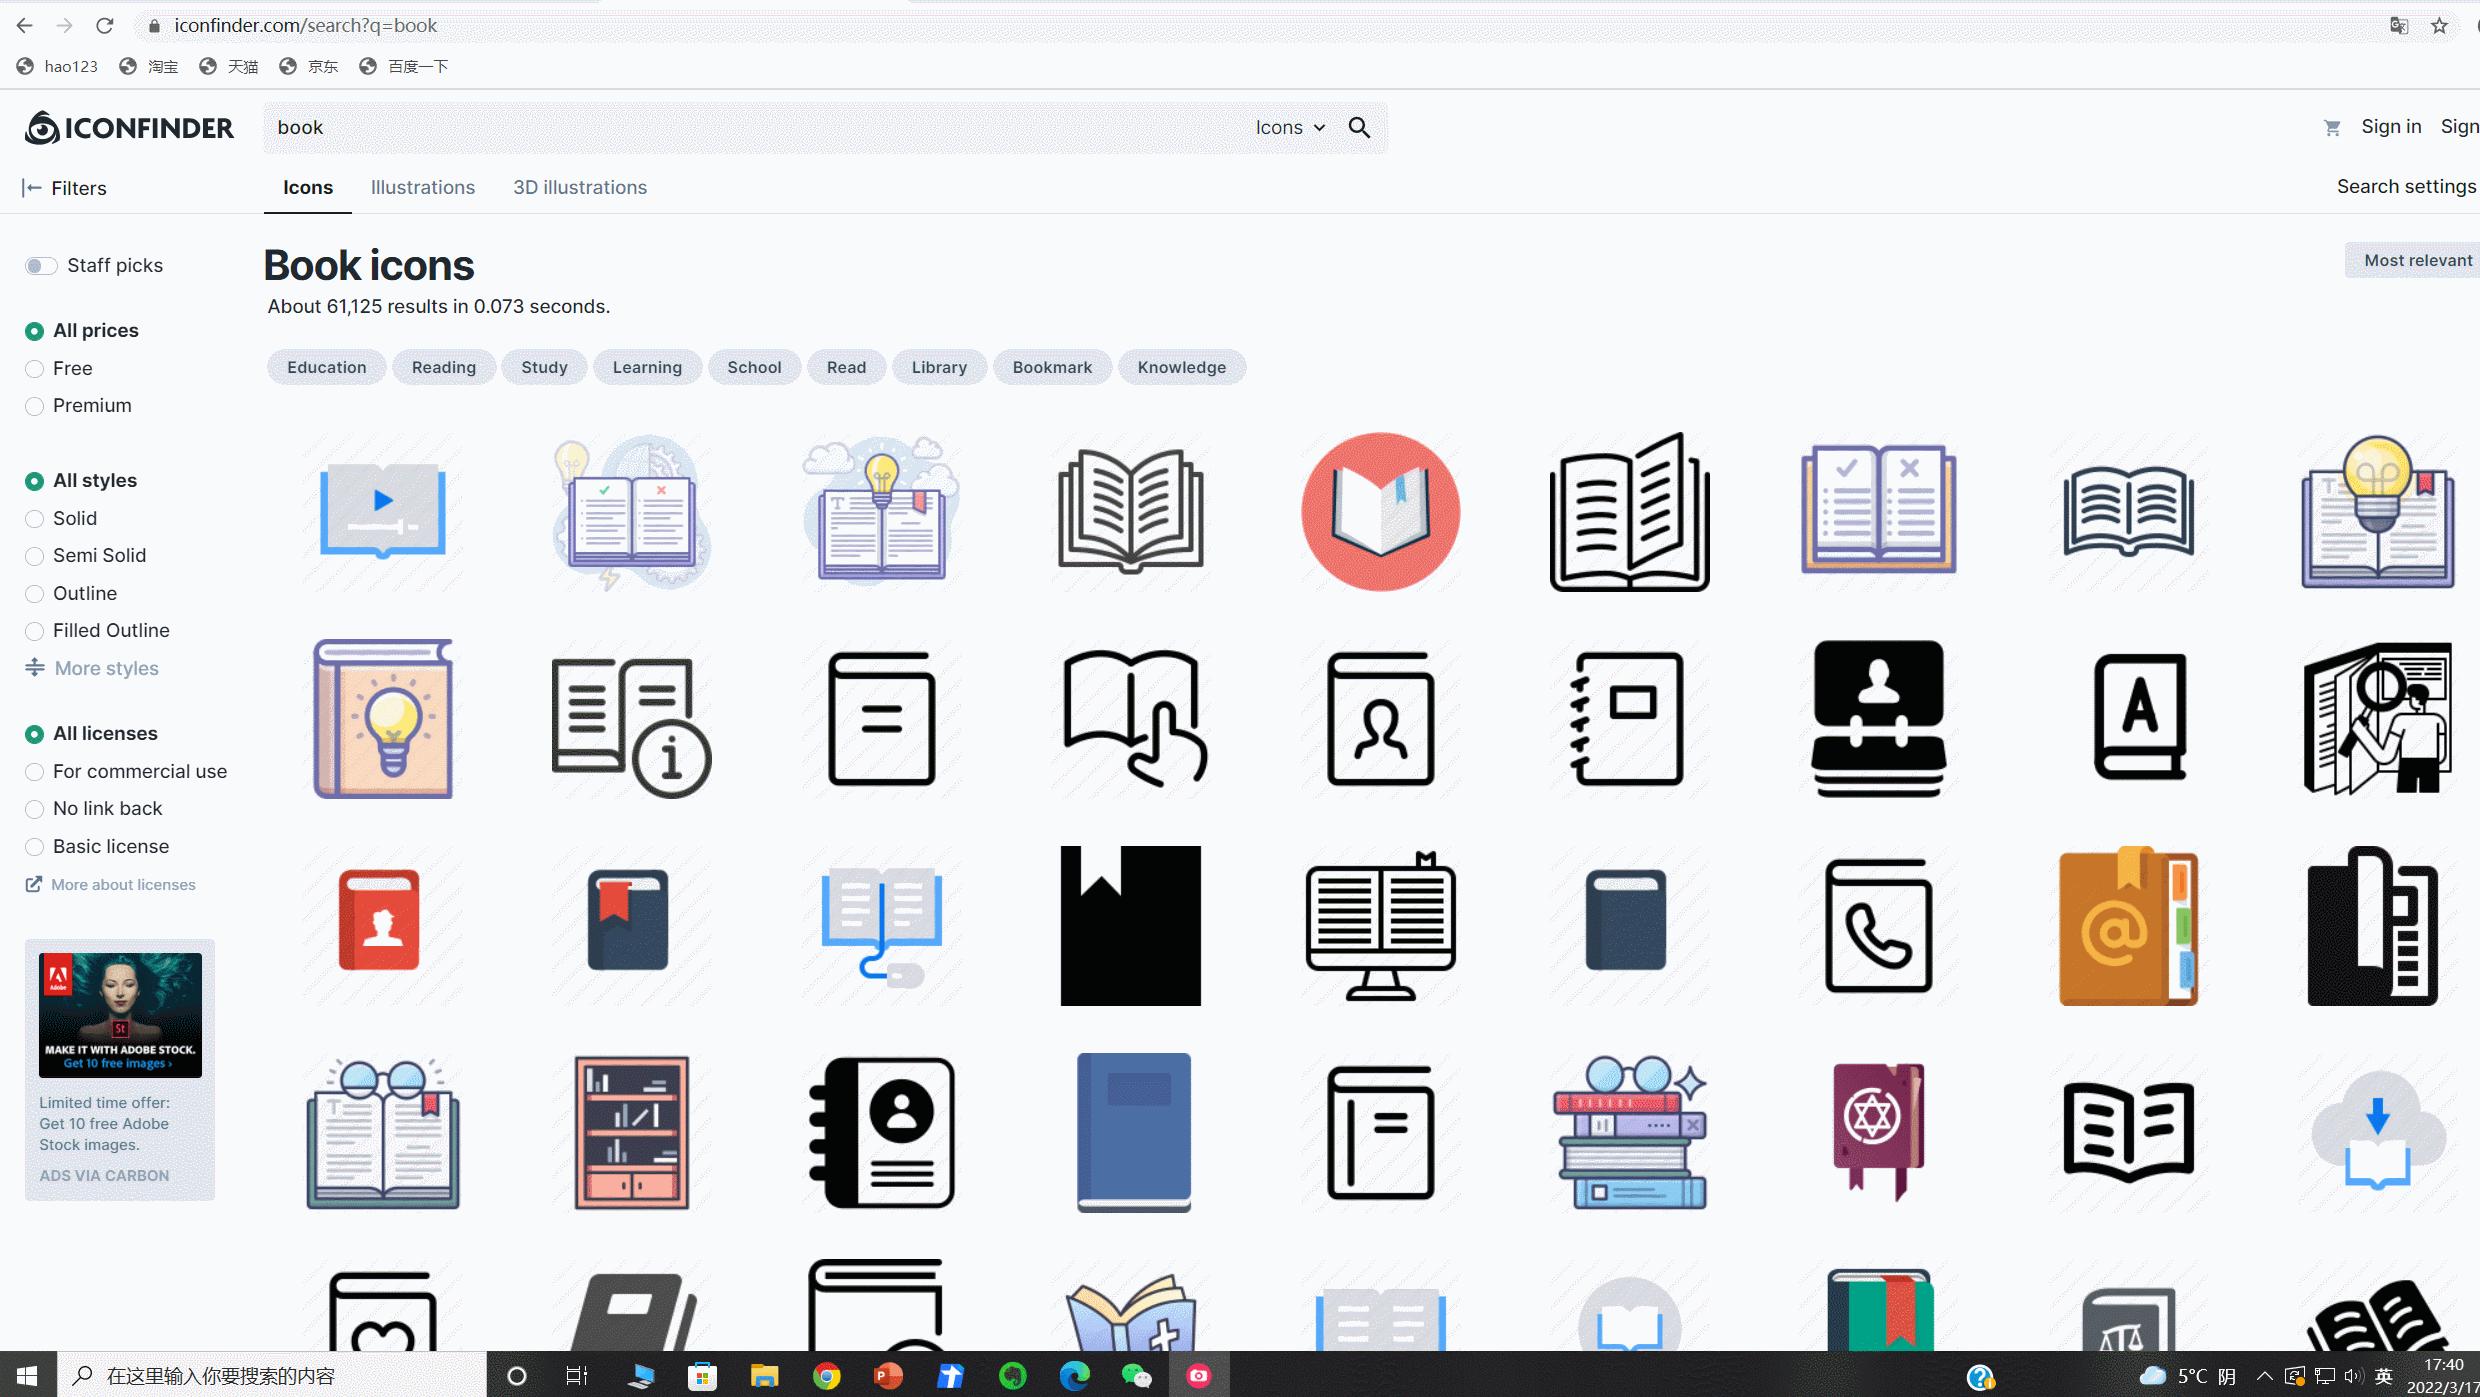Select the solid black bookmark icon
The height and width of the screenshot is (1397, 2480).
pyautogui.click(x=1130, y=925)
